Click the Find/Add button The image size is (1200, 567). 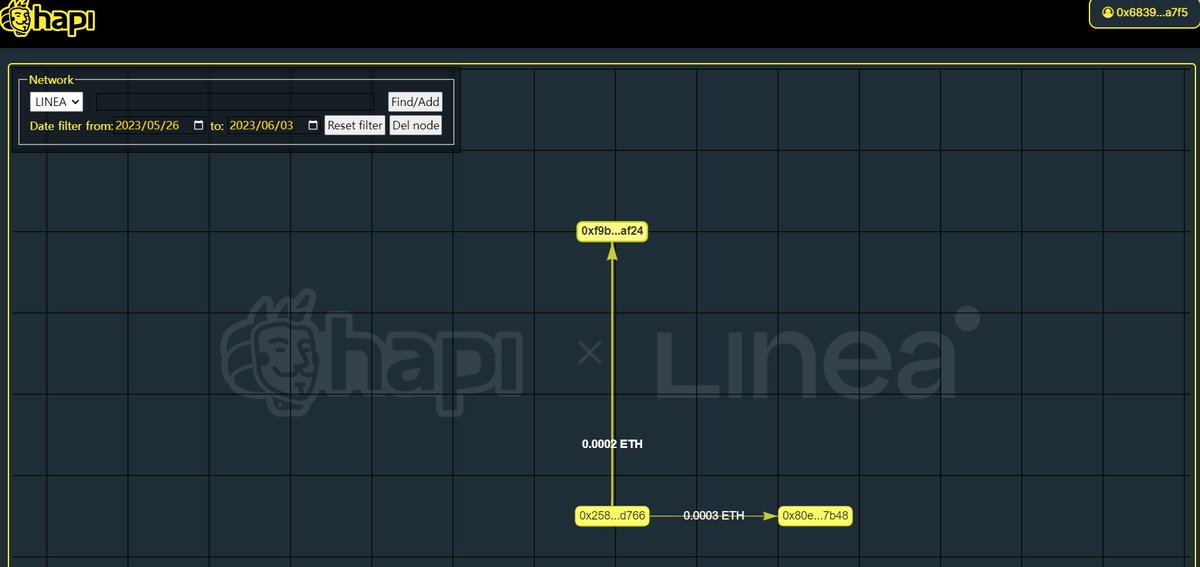click(415, 102)
